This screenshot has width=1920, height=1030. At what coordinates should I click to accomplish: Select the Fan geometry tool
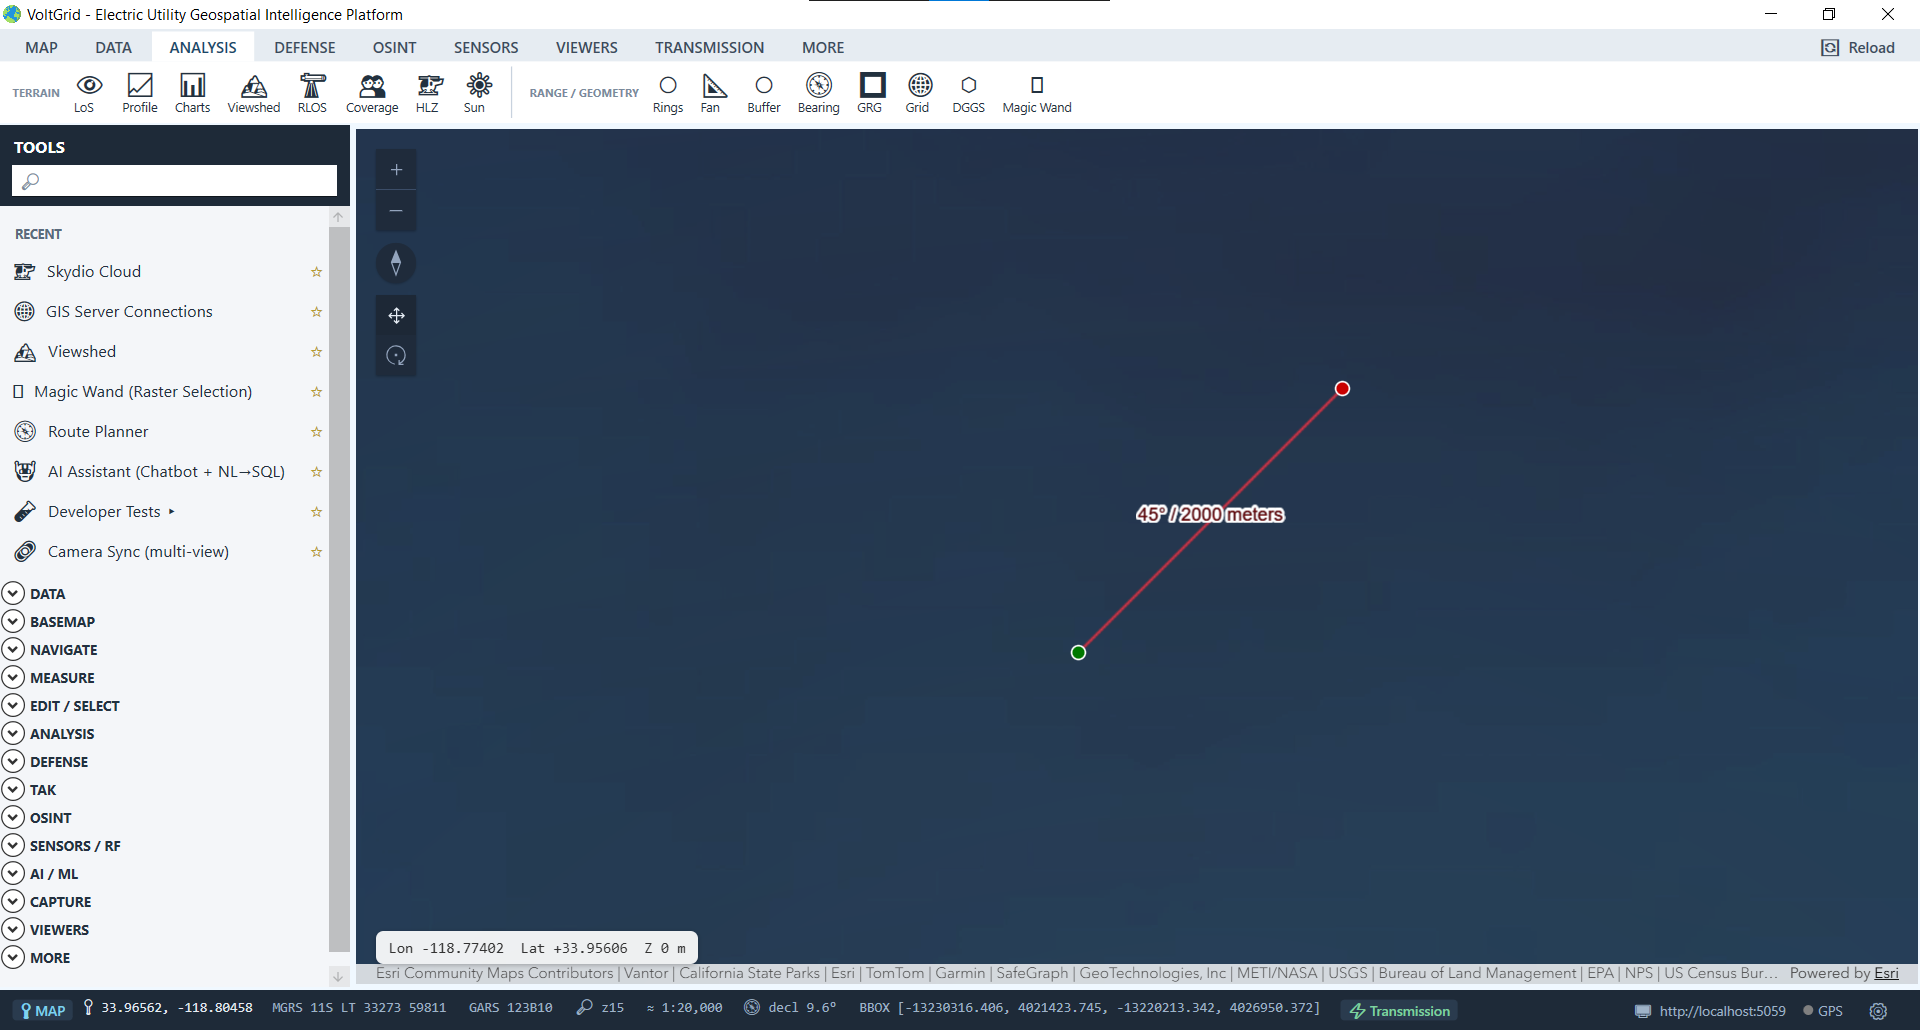pyautogui.click(x=711, y=93)
